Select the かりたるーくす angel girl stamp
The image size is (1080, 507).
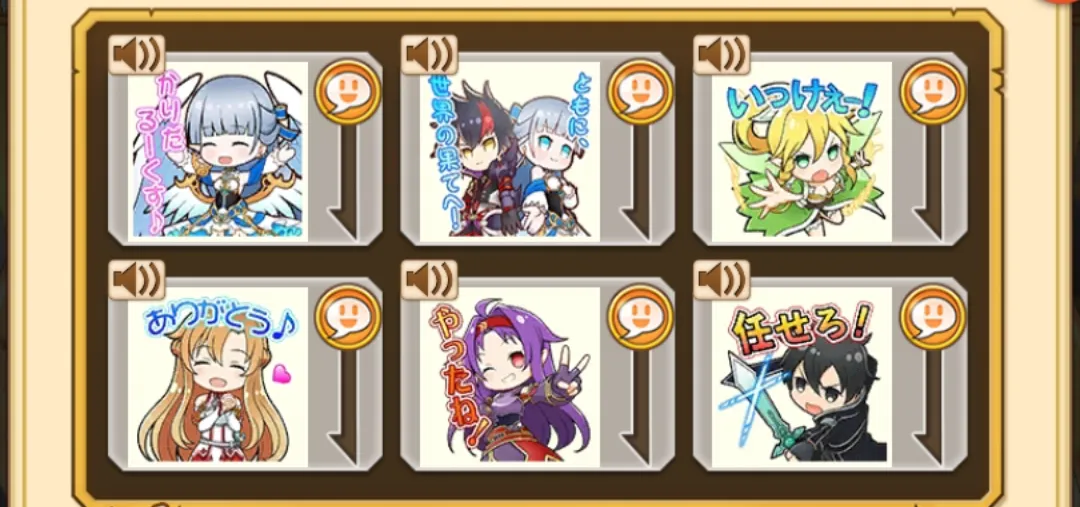pyautogui.click(x=218, y=151)
